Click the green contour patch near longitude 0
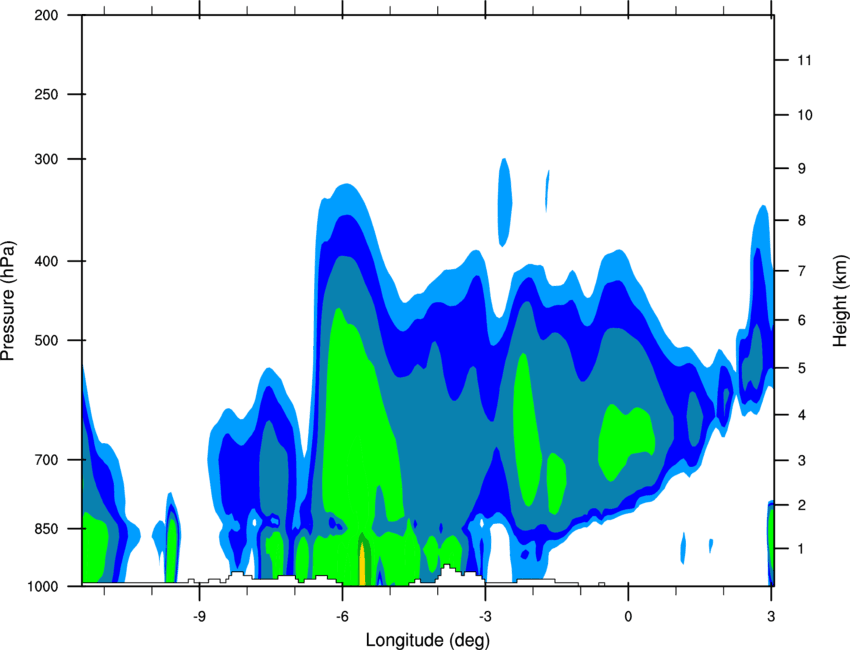 point(626,442)
